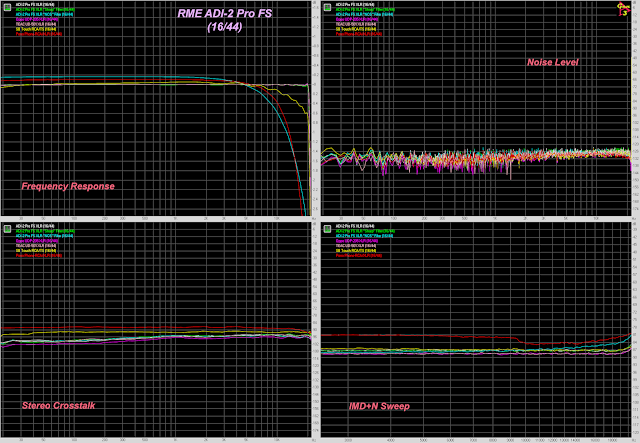Viewport: 640px width, 443px height.
Task: Select green 'Sharp' Filter legend in Noise Level
Action: tap(365, 9)
